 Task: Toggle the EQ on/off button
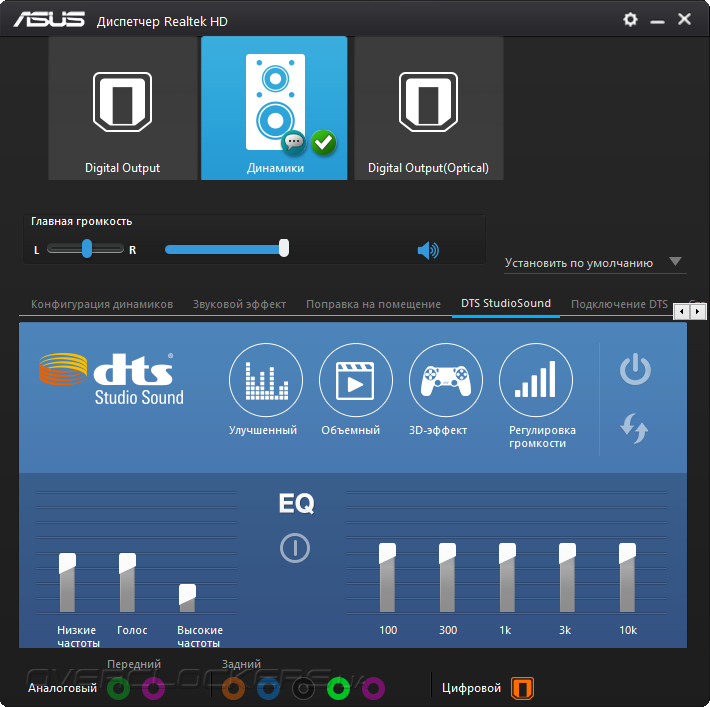pos(295,548)
